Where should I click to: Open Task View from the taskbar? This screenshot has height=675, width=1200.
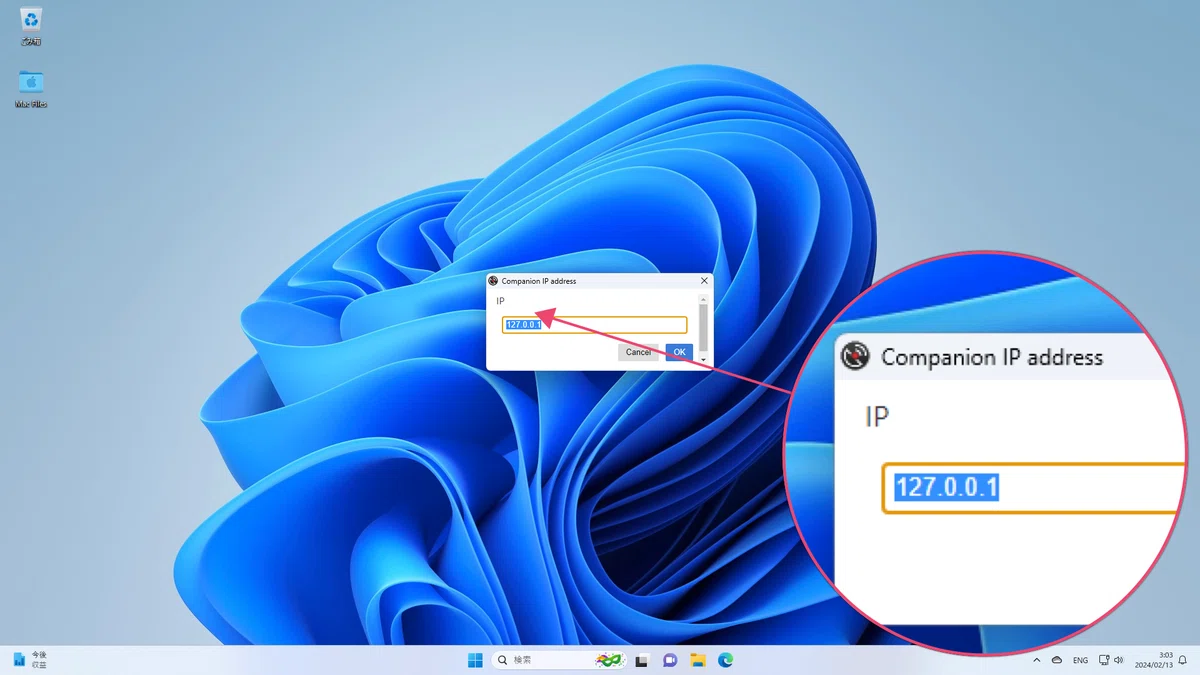tap(642, 660)
